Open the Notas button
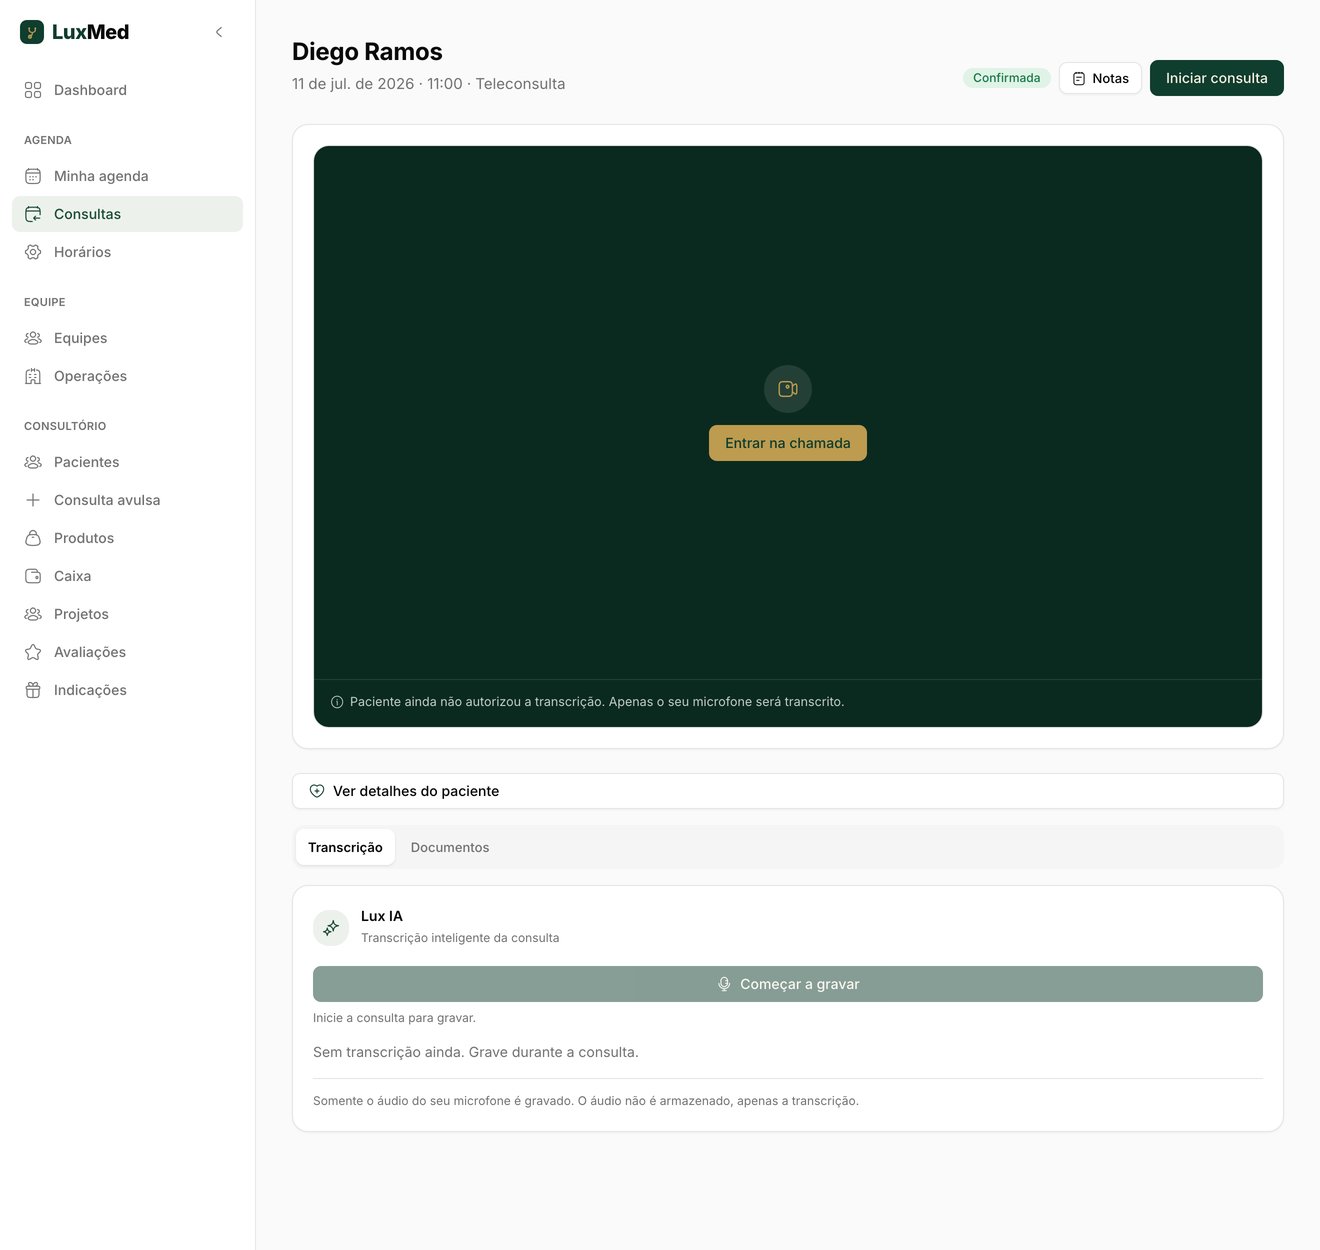The image size is (1320, 1250). coord(1100,78)
